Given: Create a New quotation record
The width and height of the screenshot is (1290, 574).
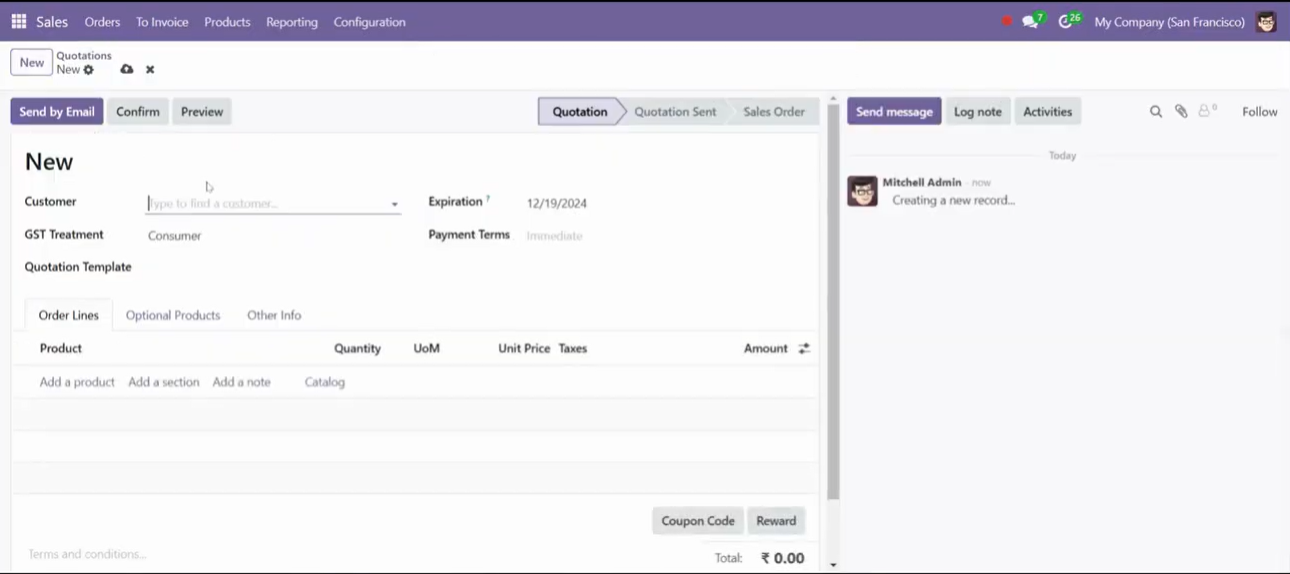Looking at the screenshot, I should coord(32,62).
